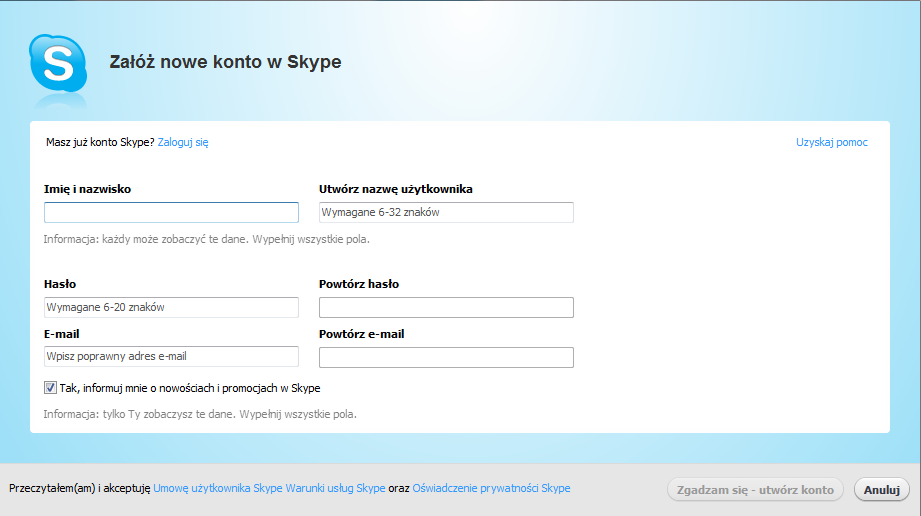Open Umowę użytkownika Skype link

click(218, 488)
